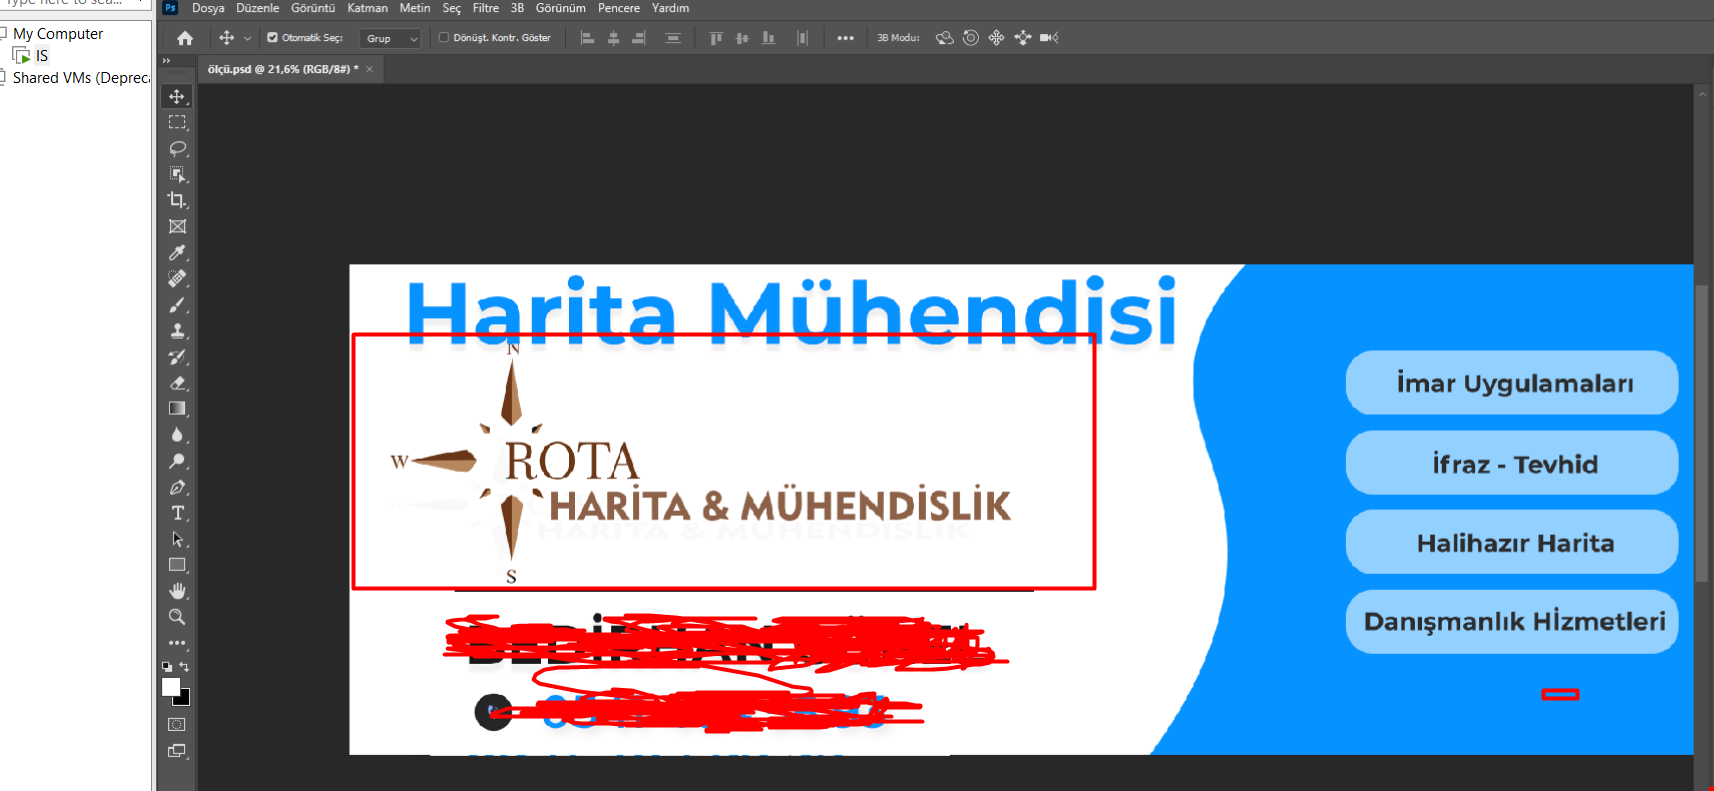Select the Dodge tool
Viewport: 1714px width, 791px height.
tap(177, 461)
